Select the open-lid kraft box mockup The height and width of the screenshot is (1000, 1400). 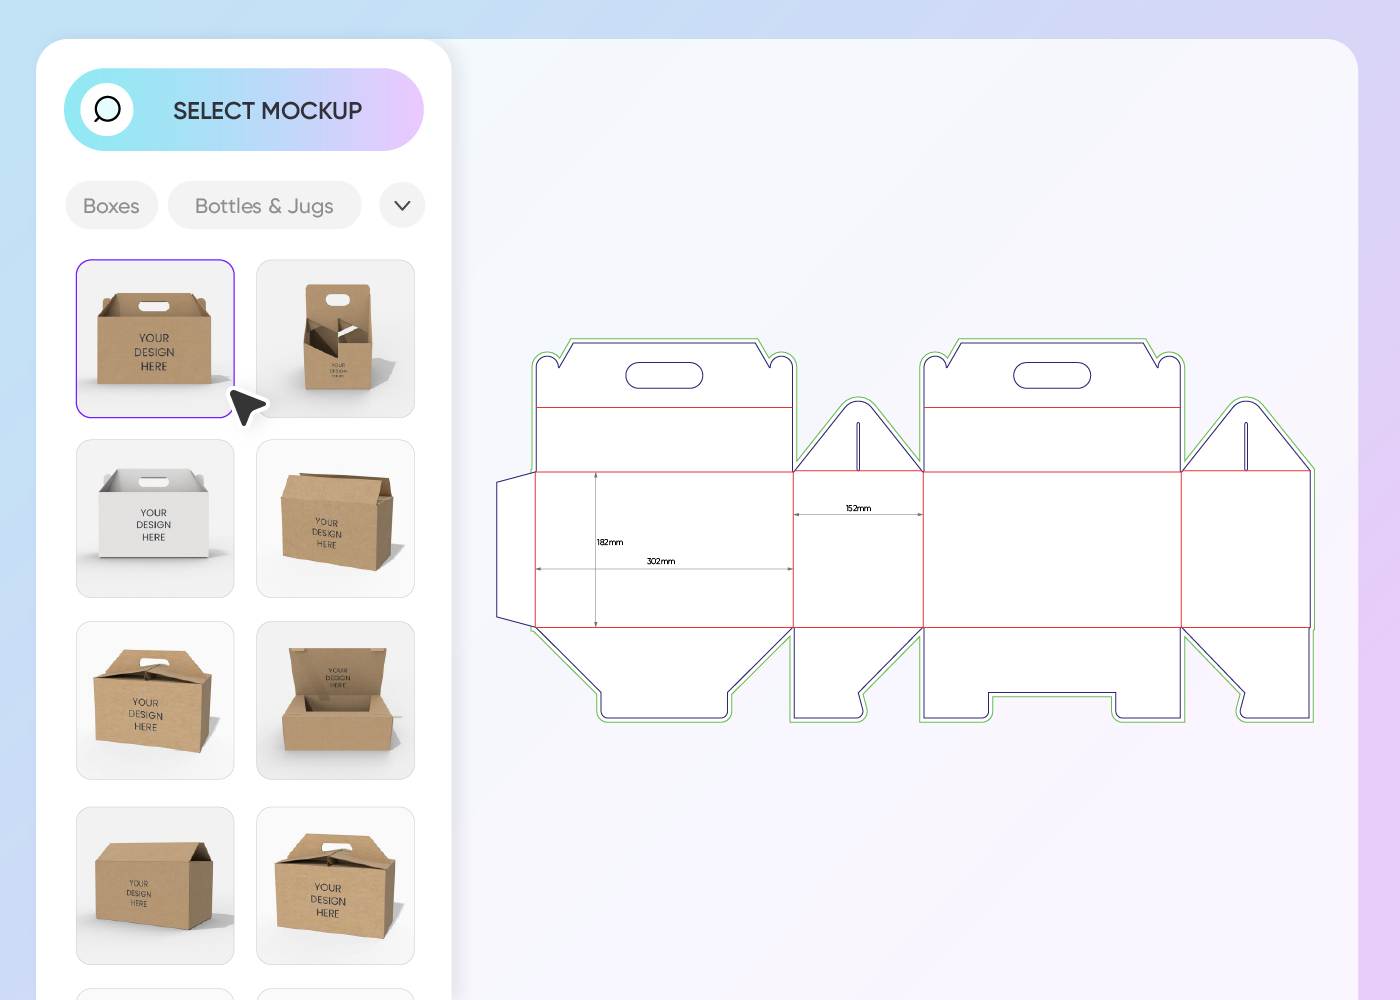point(335,700)
